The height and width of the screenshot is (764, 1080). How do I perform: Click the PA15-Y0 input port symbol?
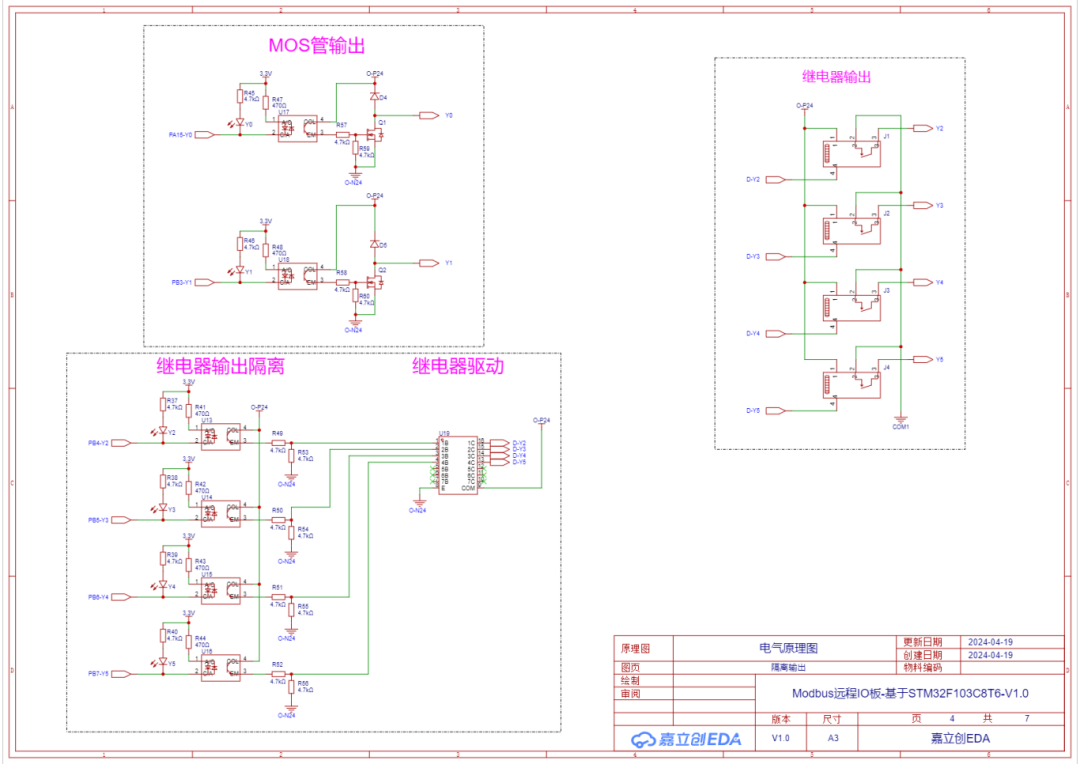205,135
